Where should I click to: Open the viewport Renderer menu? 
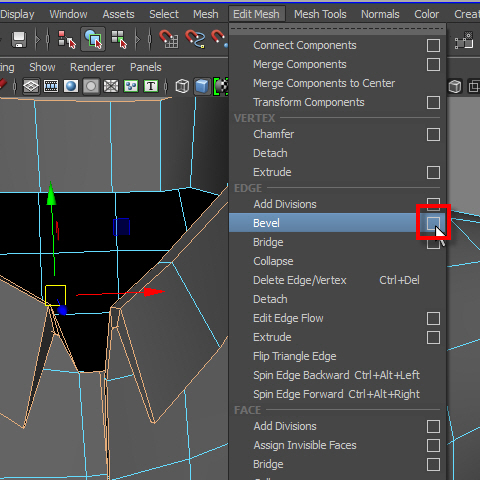click(x=92, y=67)
